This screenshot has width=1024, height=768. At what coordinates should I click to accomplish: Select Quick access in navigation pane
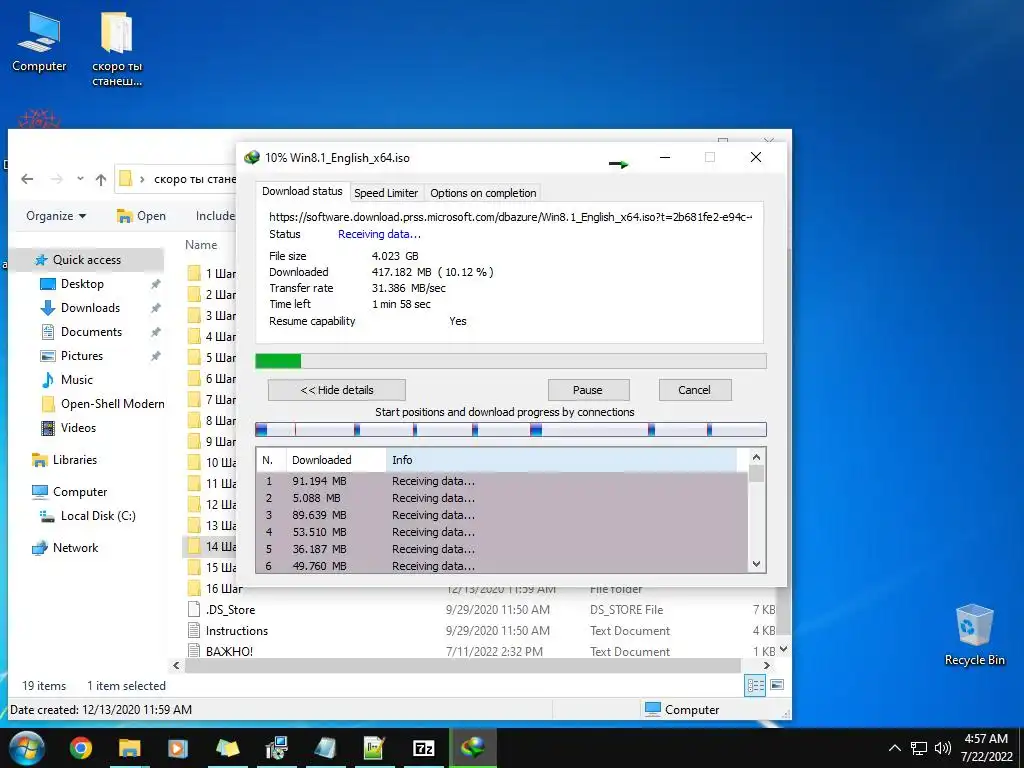point(86,260)
